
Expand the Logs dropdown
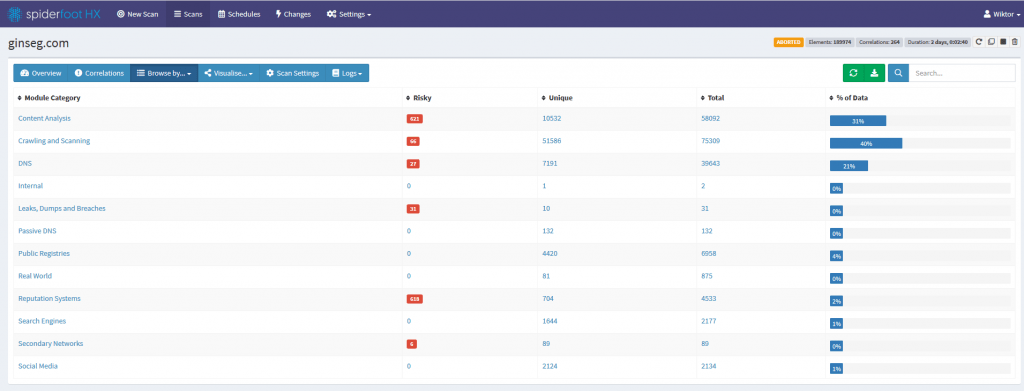point(347,73)
